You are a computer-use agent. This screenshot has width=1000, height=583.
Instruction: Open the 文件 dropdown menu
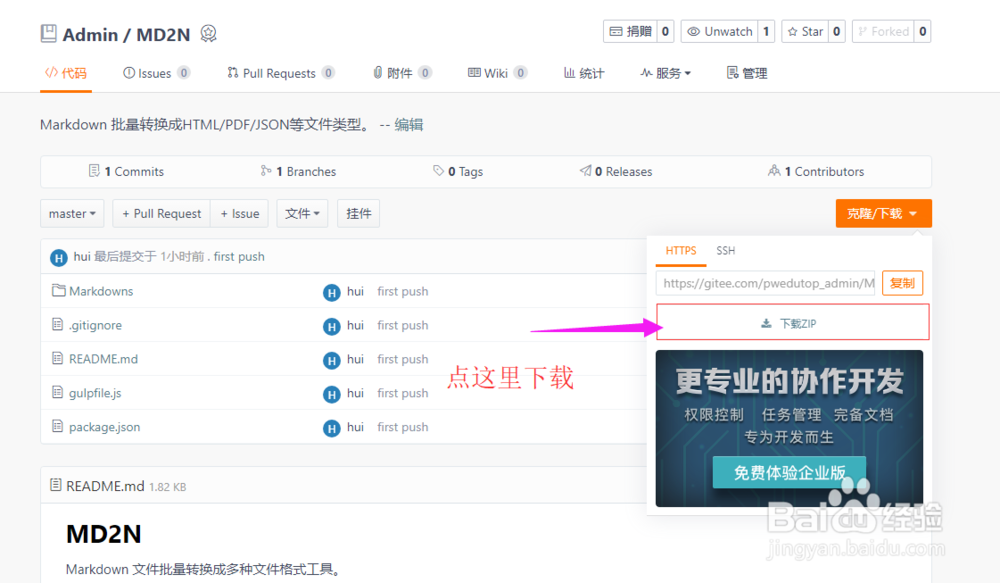302,213
